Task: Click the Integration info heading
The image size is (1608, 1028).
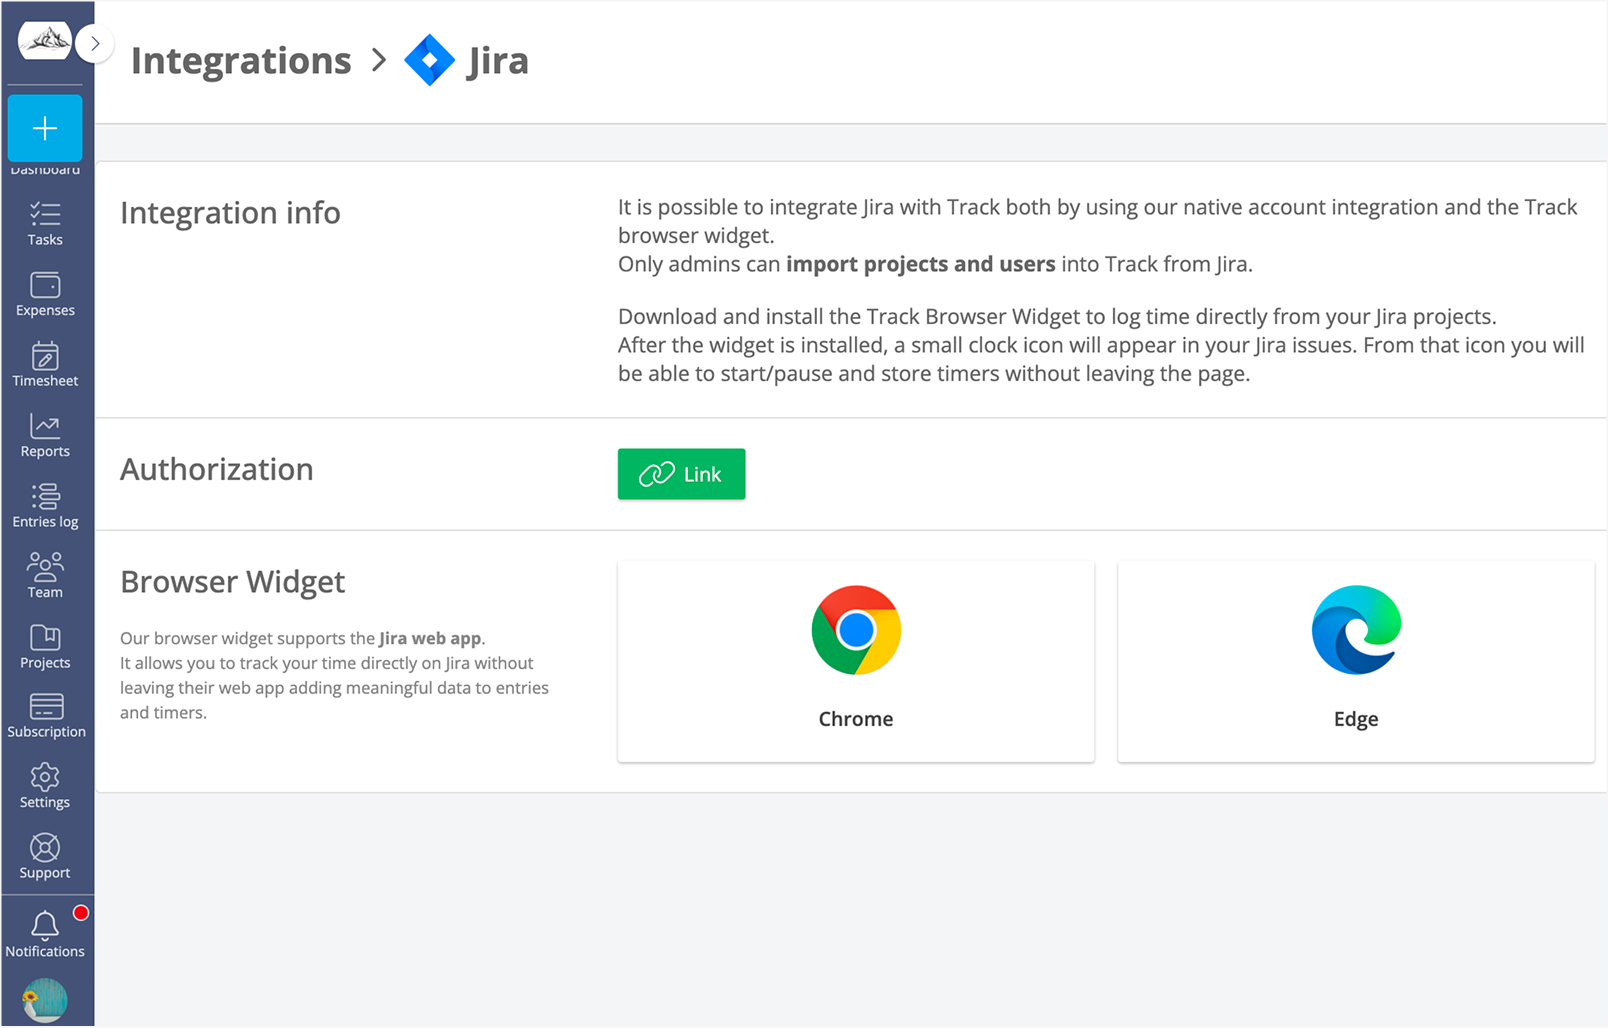Action: pyautogui.click(x=231, y=213)
